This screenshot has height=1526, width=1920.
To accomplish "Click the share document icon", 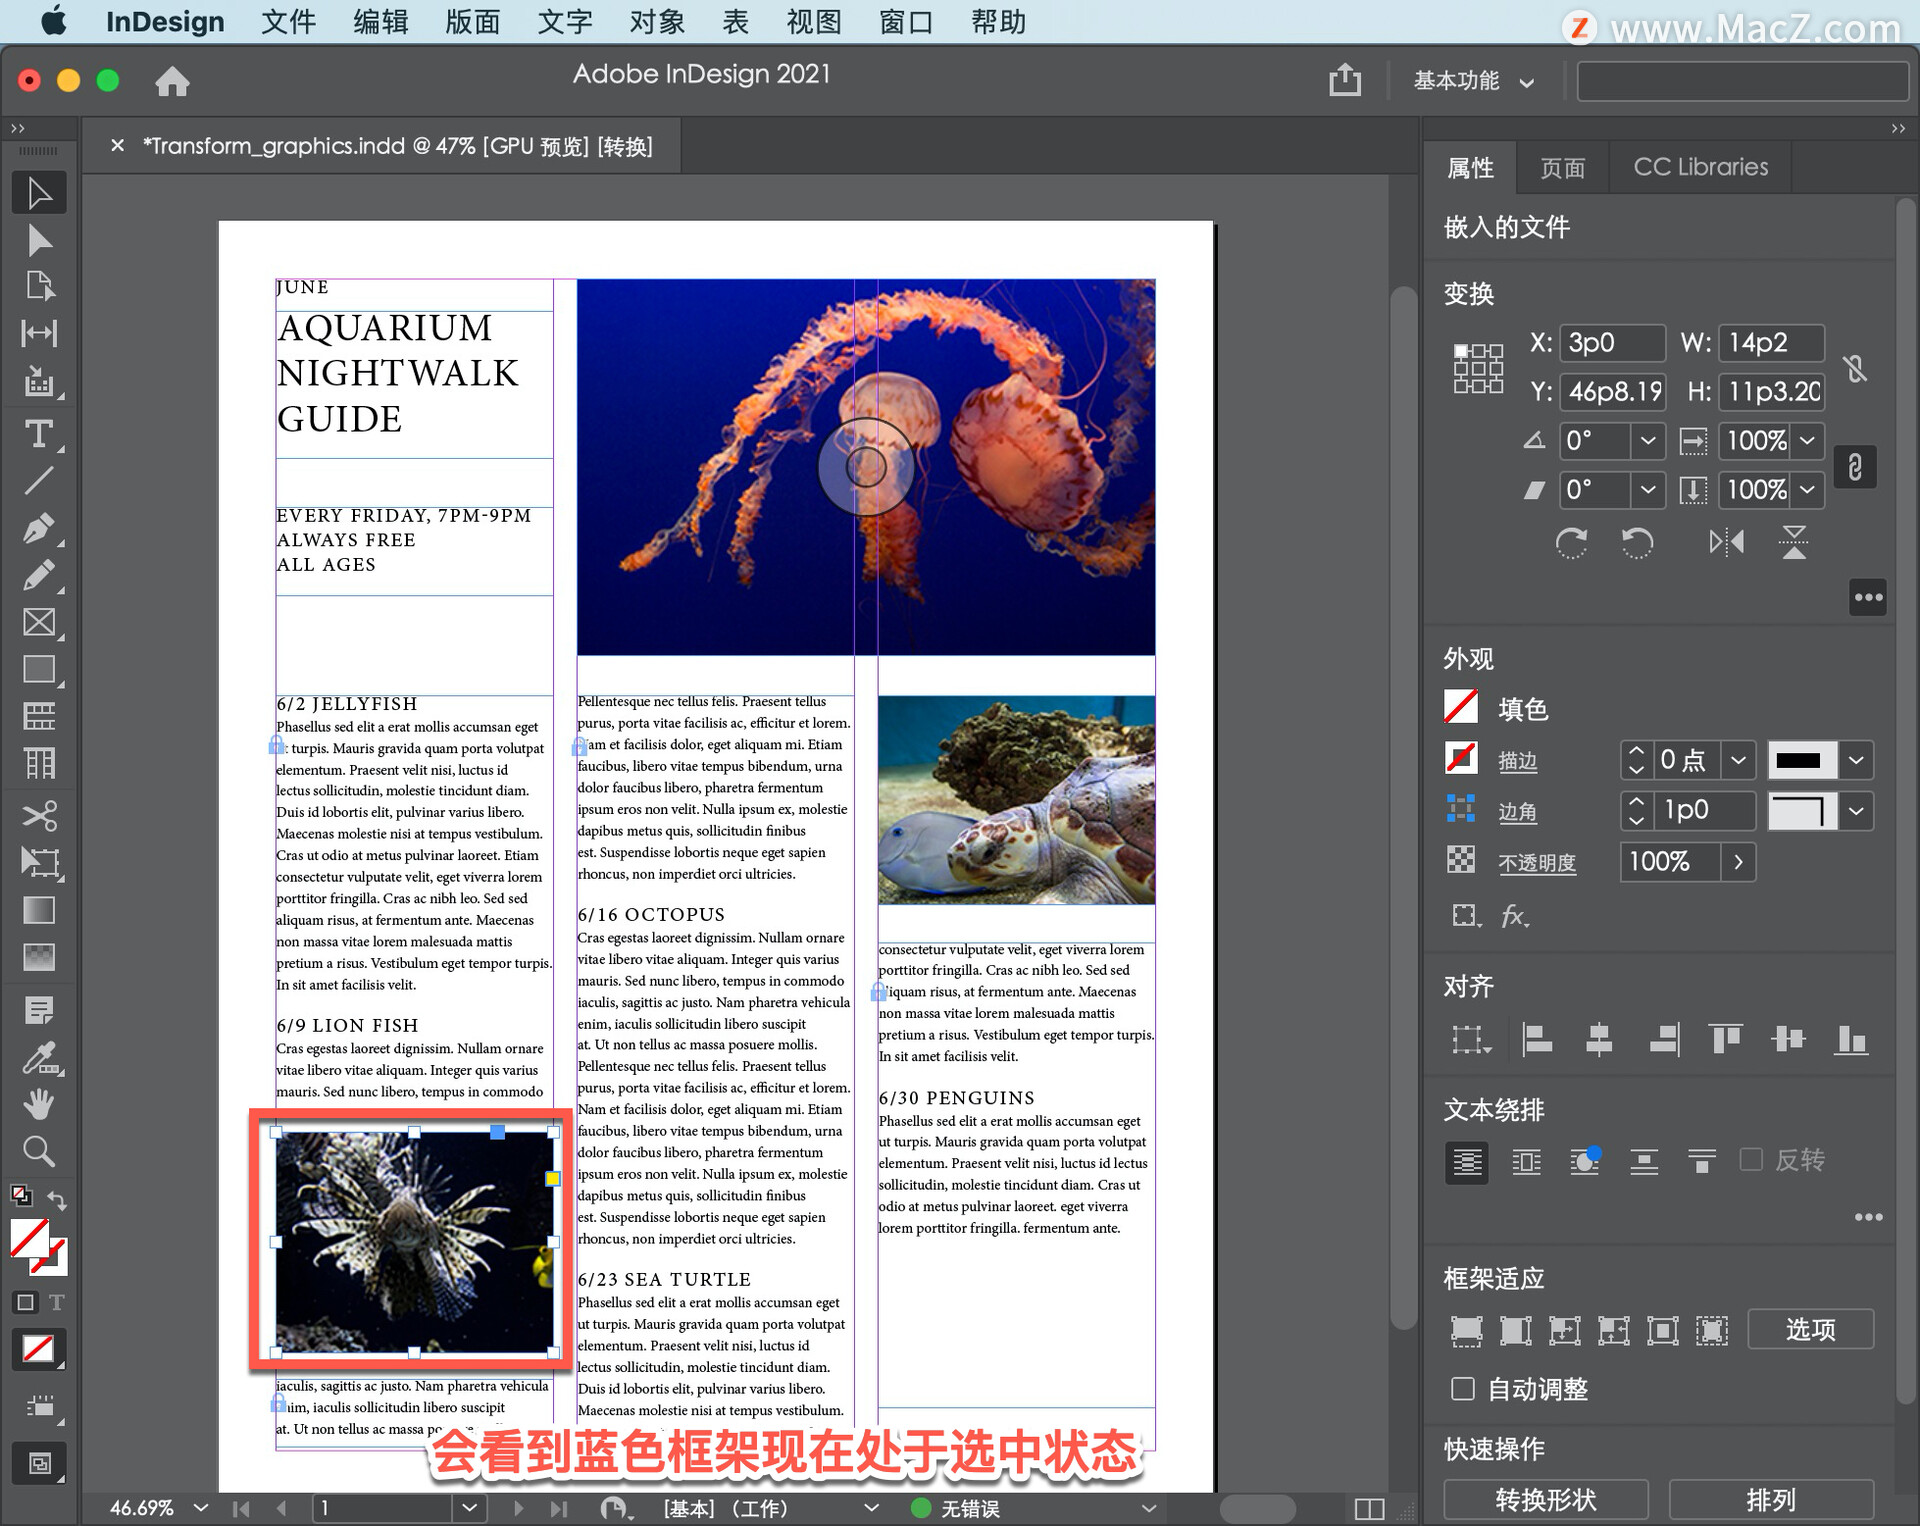I will [1345, 80].
